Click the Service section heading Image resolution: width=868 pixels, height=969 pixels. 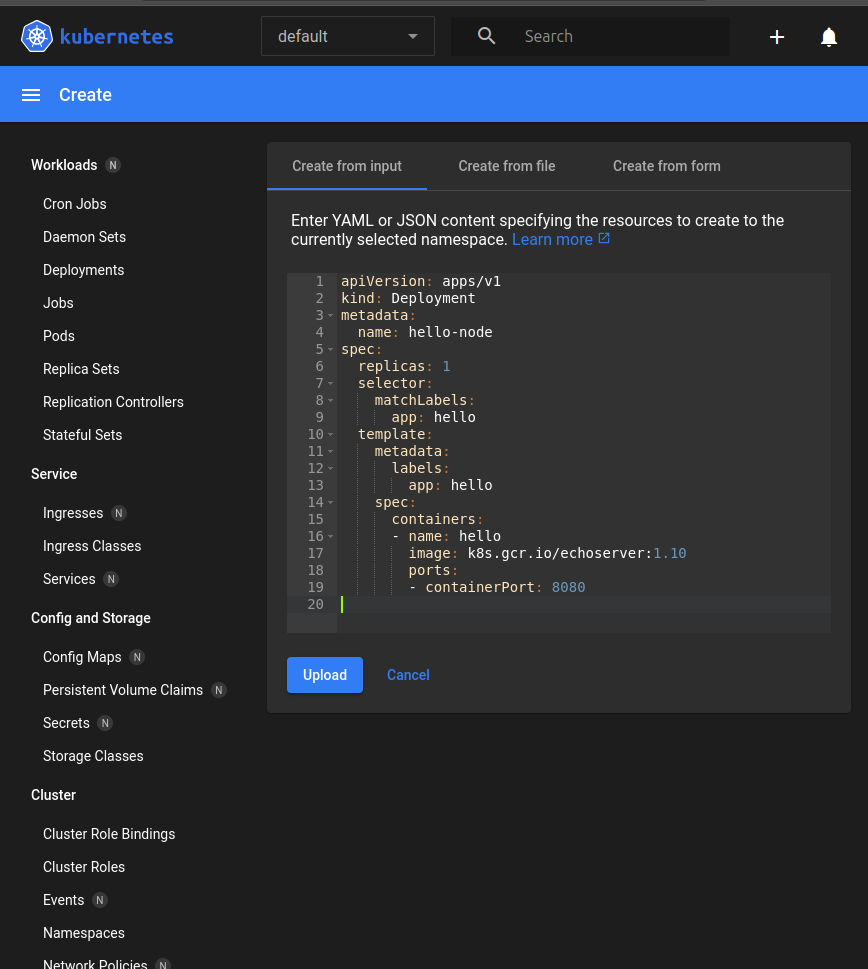54,474
